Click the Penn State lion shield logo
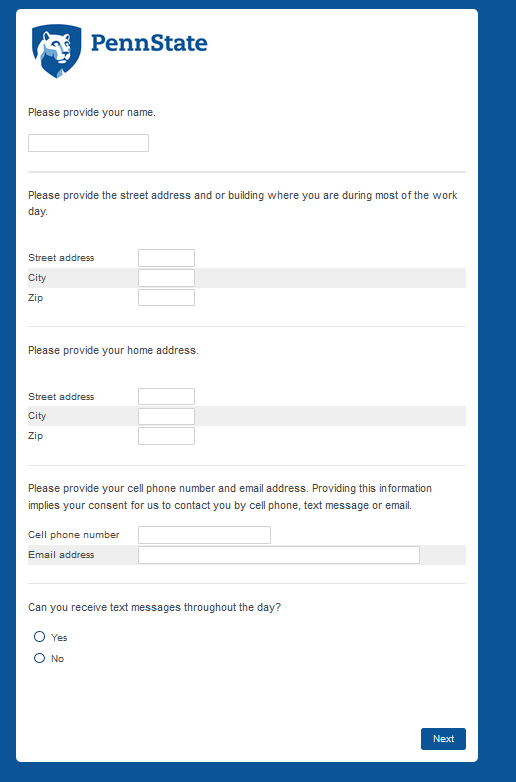The width and height of the screenshot is (516, 782). pos(56,51)
